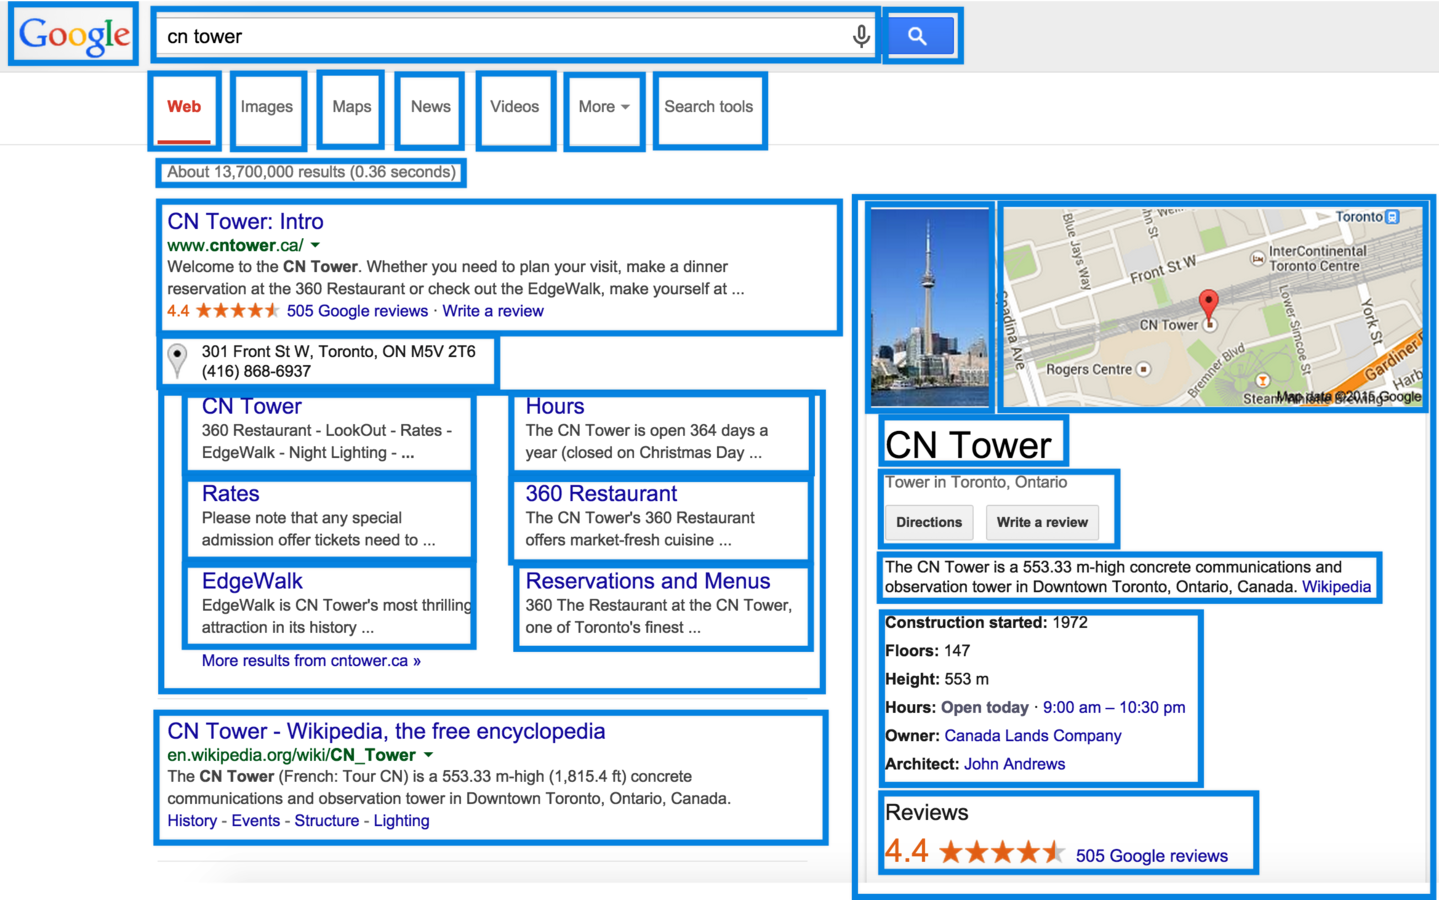Open the "360 Restaurant" sitelink

tap(601, 494)
